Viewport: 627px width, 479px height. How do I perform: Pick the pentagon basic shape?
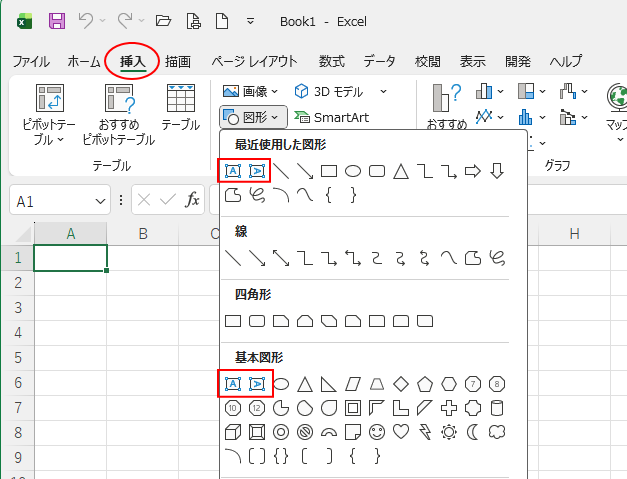425,384
